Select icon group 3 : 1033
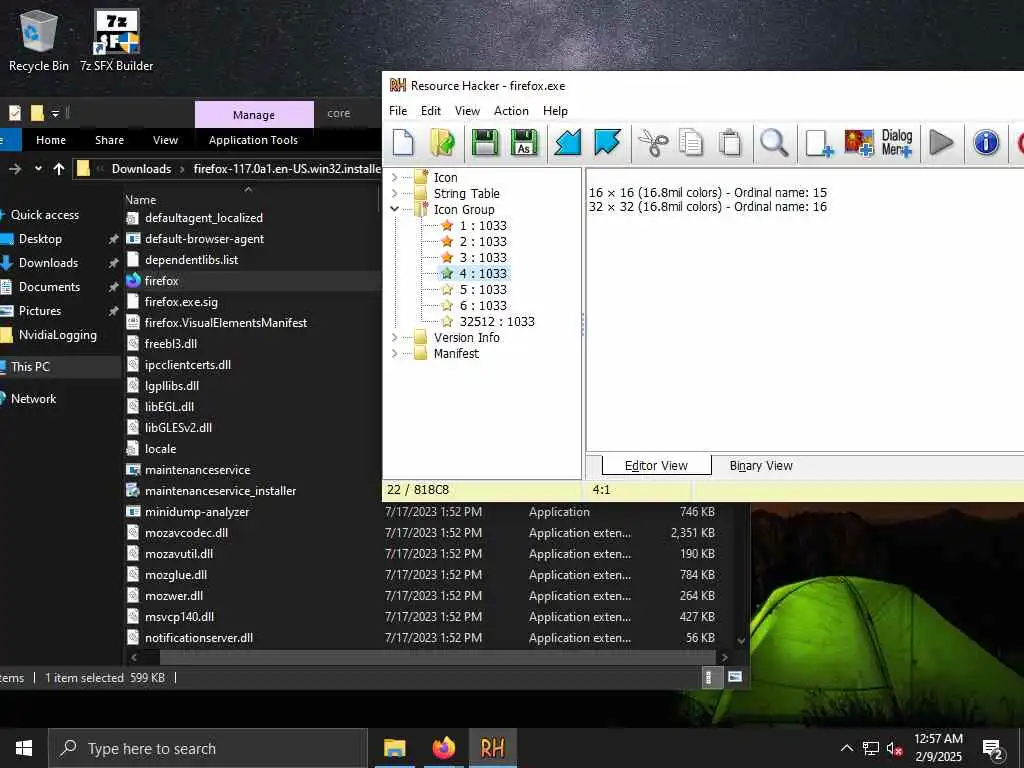 click(483, 257)
